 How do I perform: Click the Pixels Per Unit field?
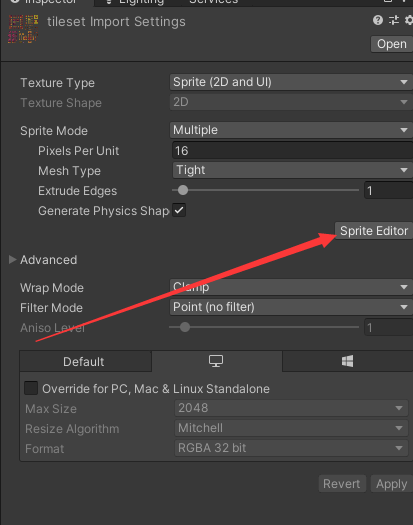pyautogui.click(x=292, y=150)
